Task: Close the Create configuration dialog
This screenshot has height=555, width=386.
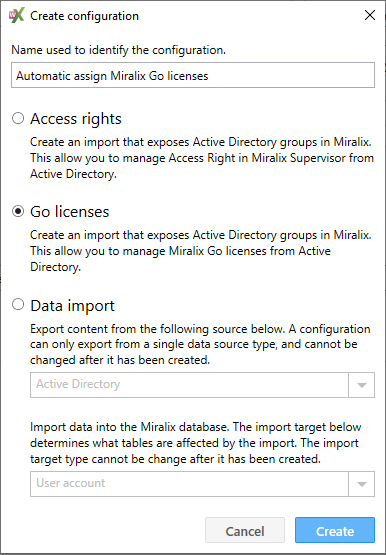Action: pyautogui.click(x=370, y=15)
